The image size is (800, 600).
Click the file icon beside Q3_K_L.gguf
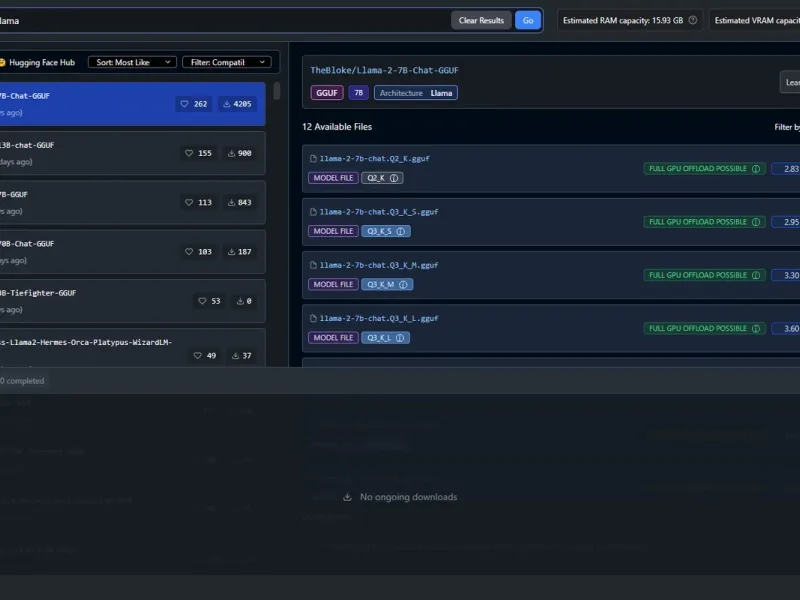pyautogui.click(x=313, y=318)
